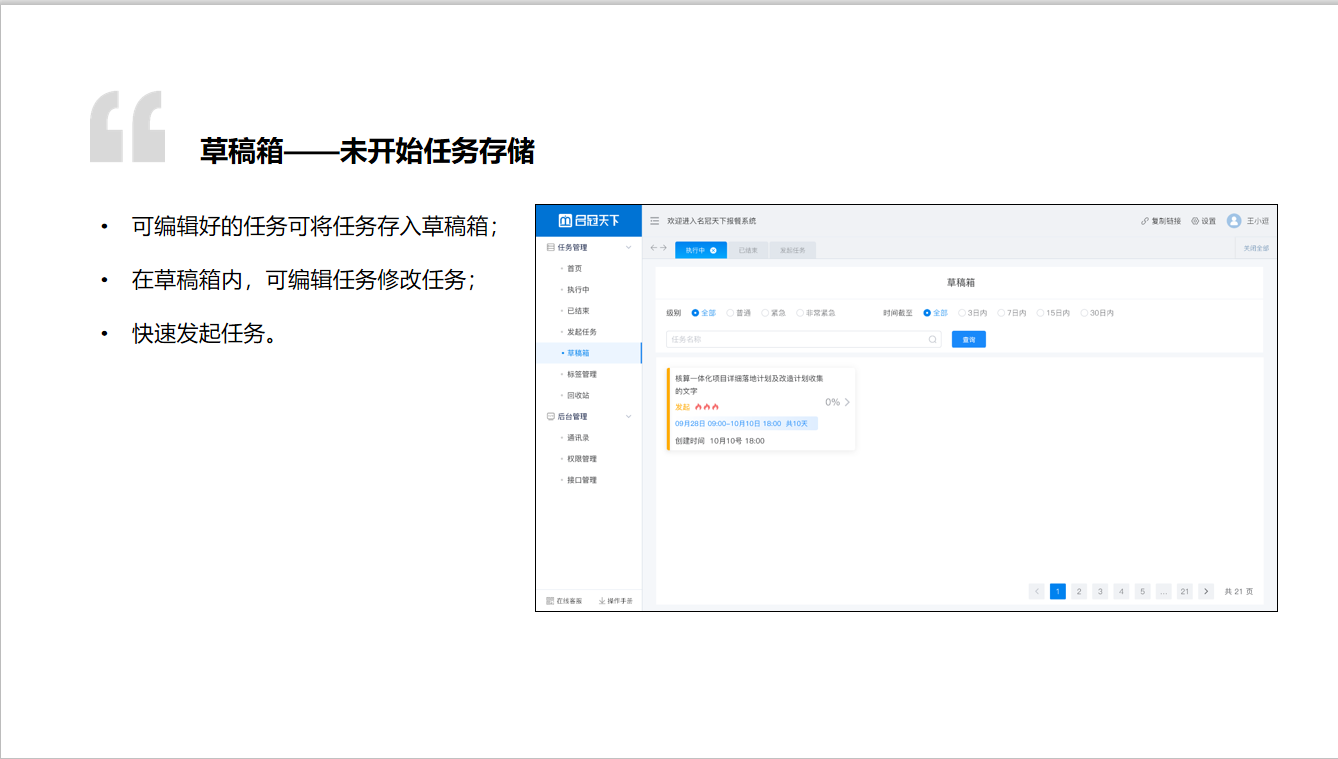Click the pagination ellipsis button

click(1164, 591)
